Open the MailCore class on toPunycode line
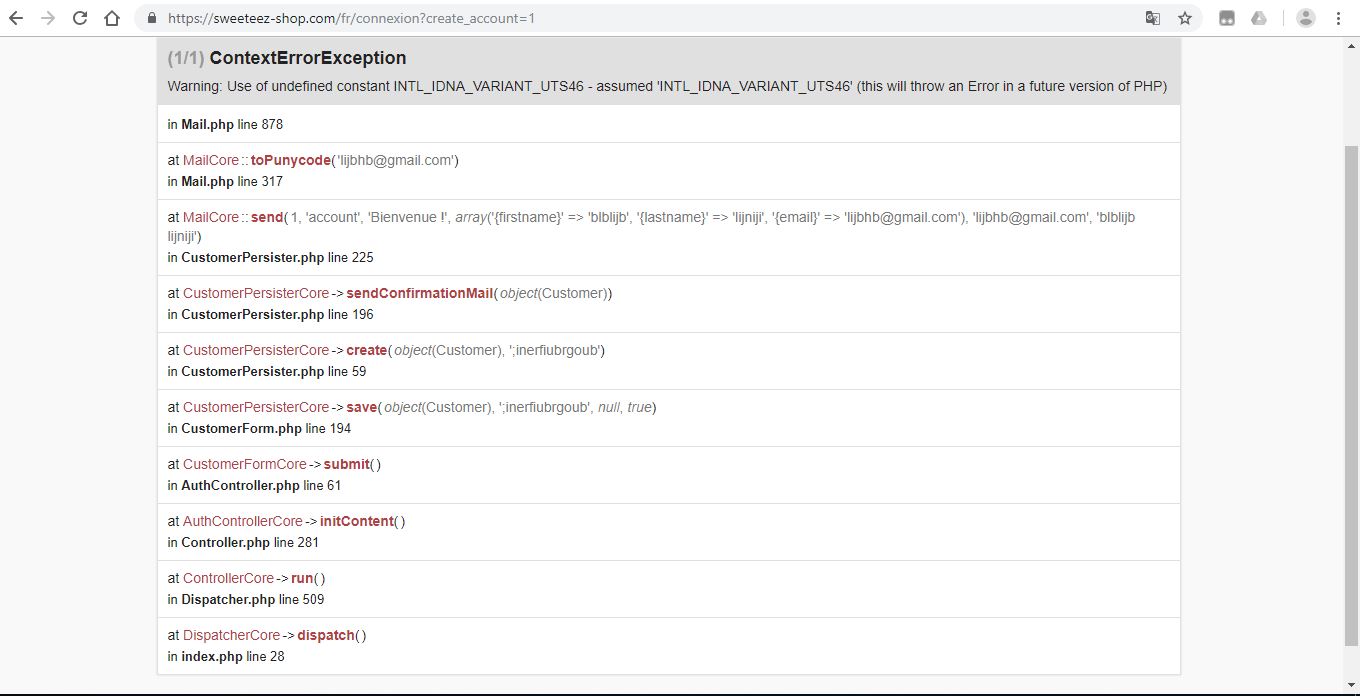 (x=211, y=160)
